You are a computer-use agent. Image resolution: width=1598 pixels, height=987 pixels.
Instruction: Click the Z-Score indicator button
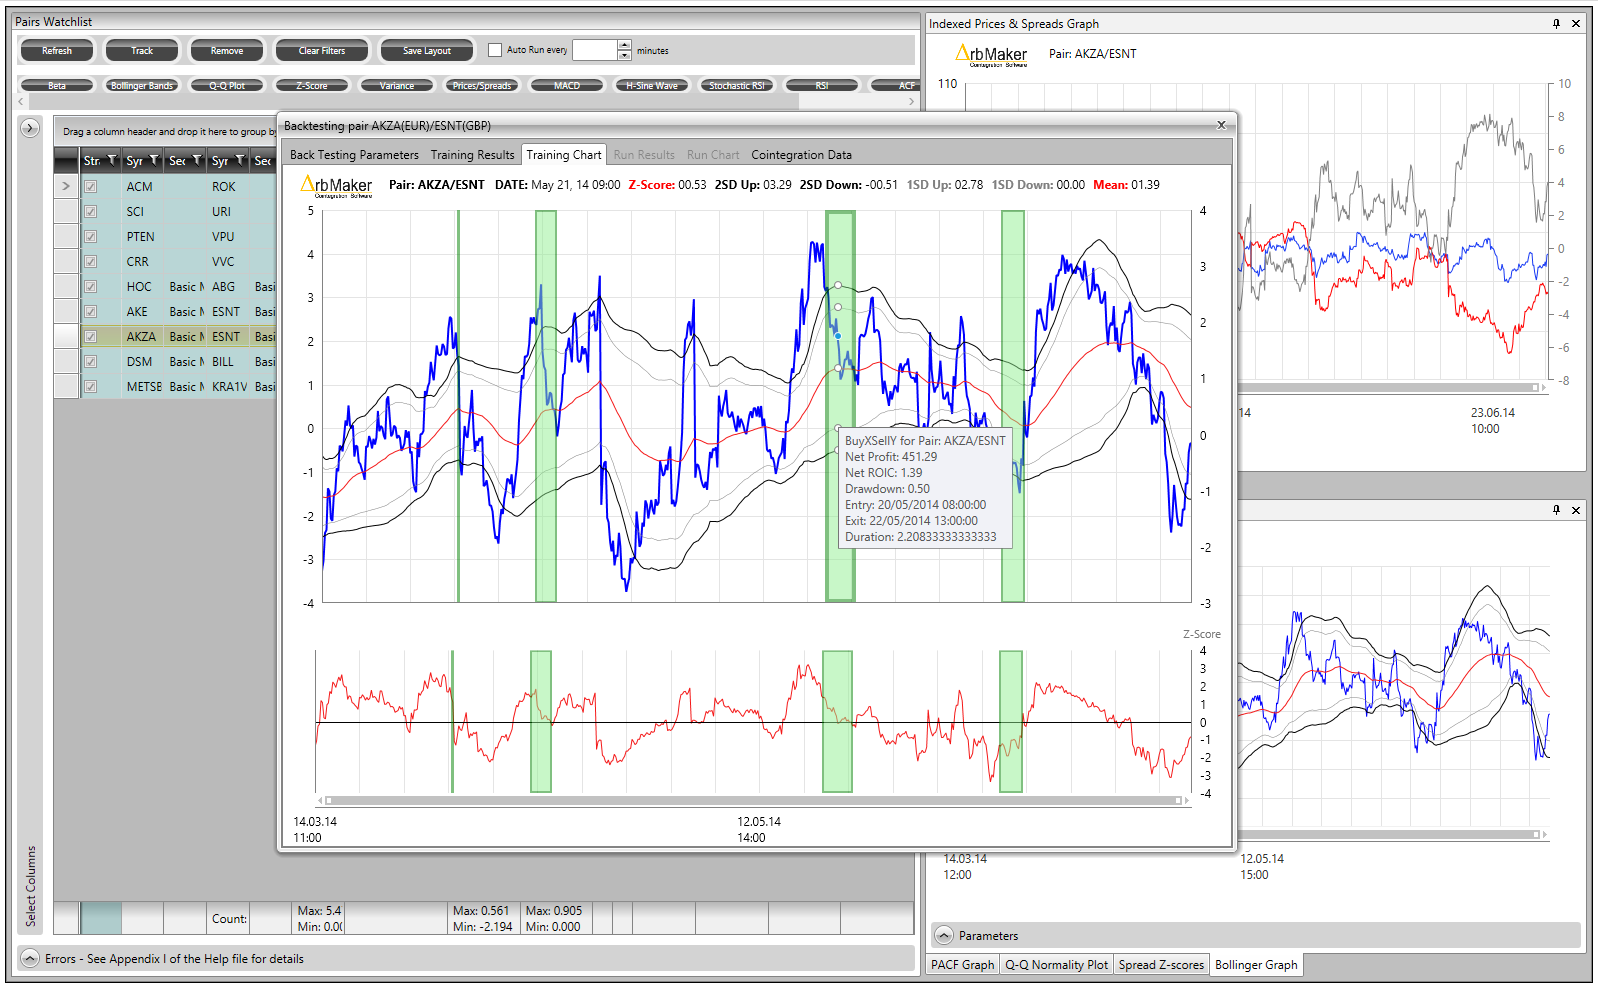tap(312, 86)
